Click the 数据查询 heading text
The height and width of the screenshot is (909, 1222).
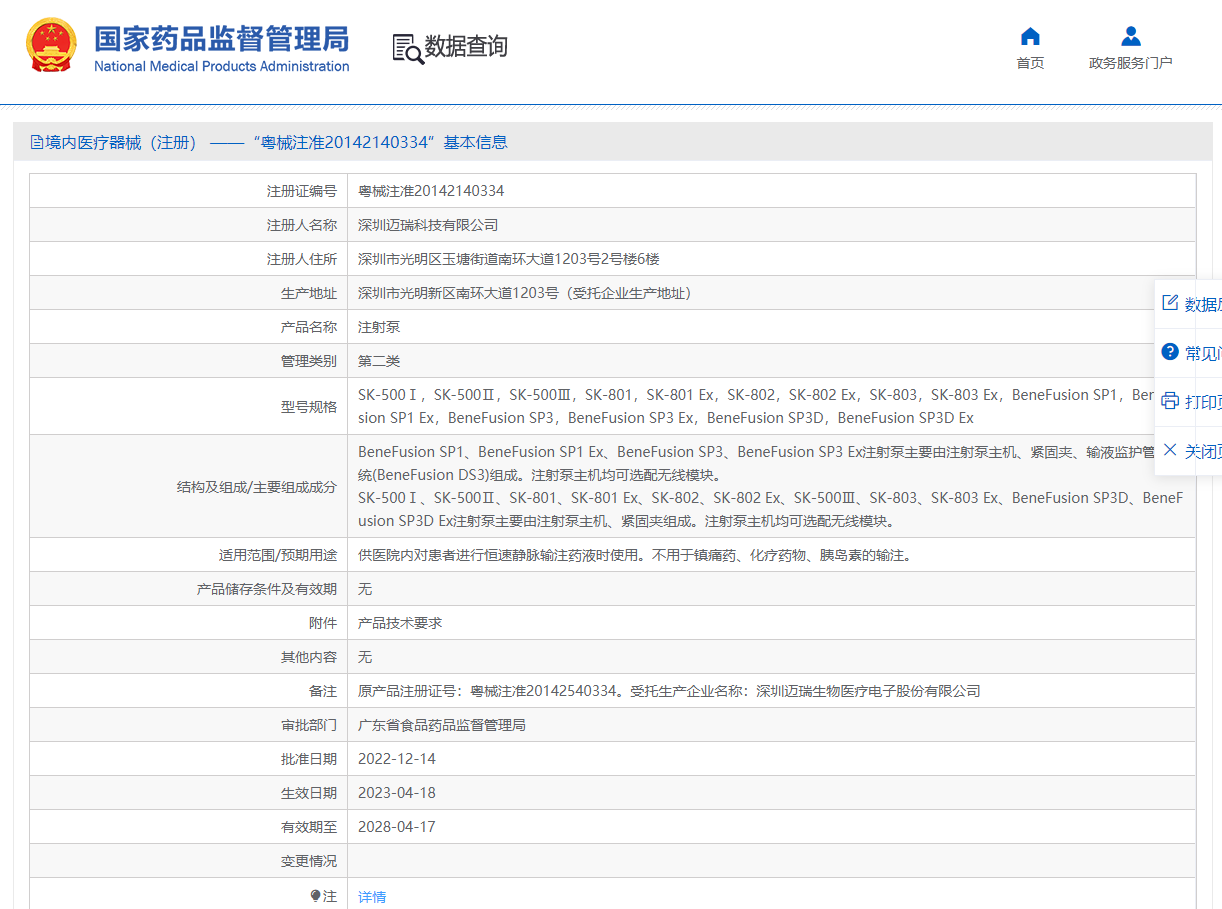(466, 47)
